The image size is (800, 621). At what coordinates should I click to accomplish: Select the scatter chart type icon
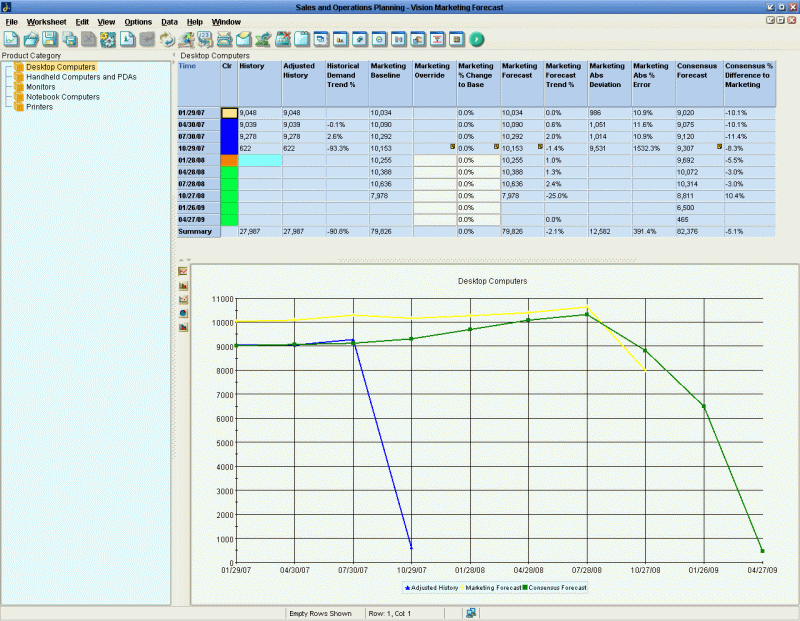pyautogui.click(x=183, y=300)
